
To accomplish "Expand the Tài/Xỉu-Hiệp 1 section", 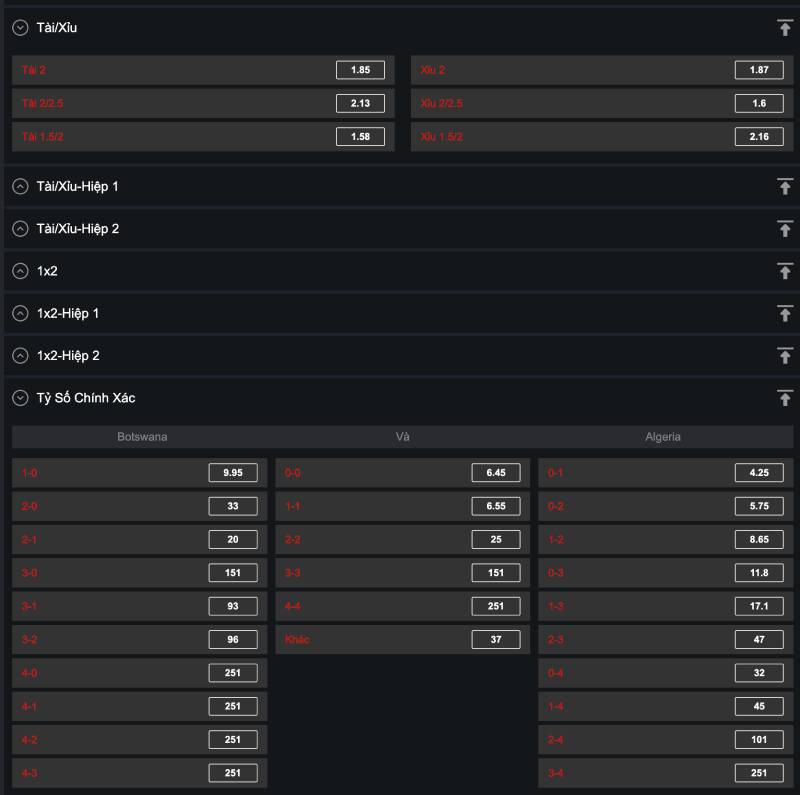I will click(x=20, y=186).
